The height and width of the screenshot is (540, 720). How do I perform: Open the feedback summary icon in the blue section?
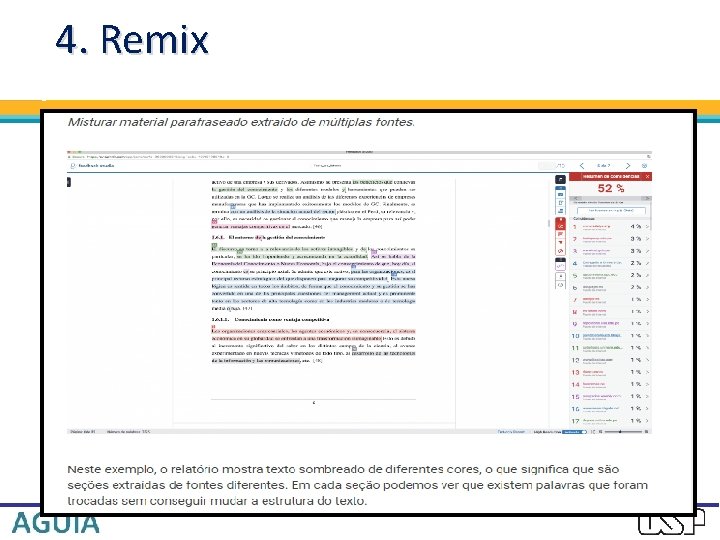[x=560, y=202]
